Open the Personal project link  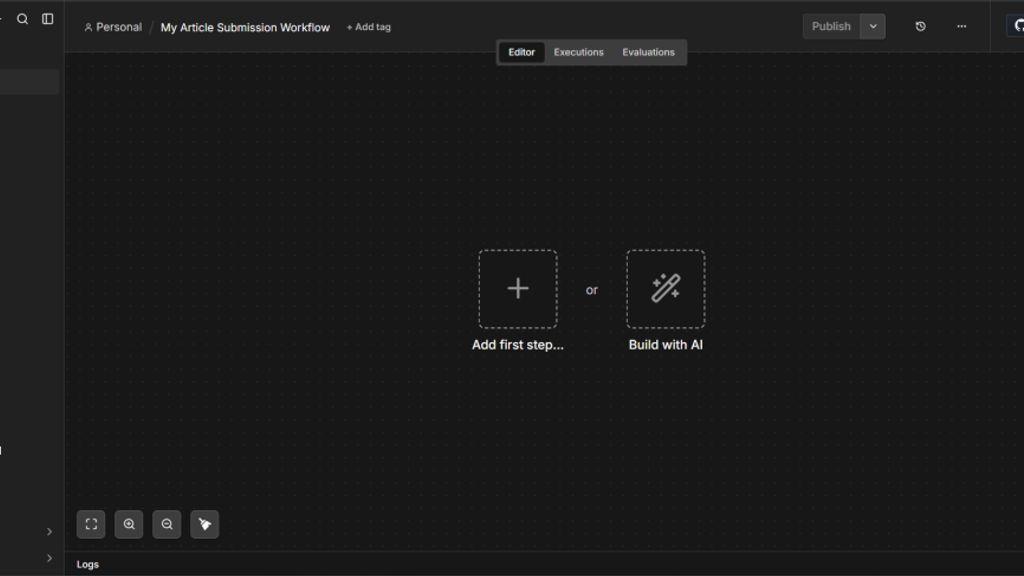pyautogui.click(x=113, y=27)
